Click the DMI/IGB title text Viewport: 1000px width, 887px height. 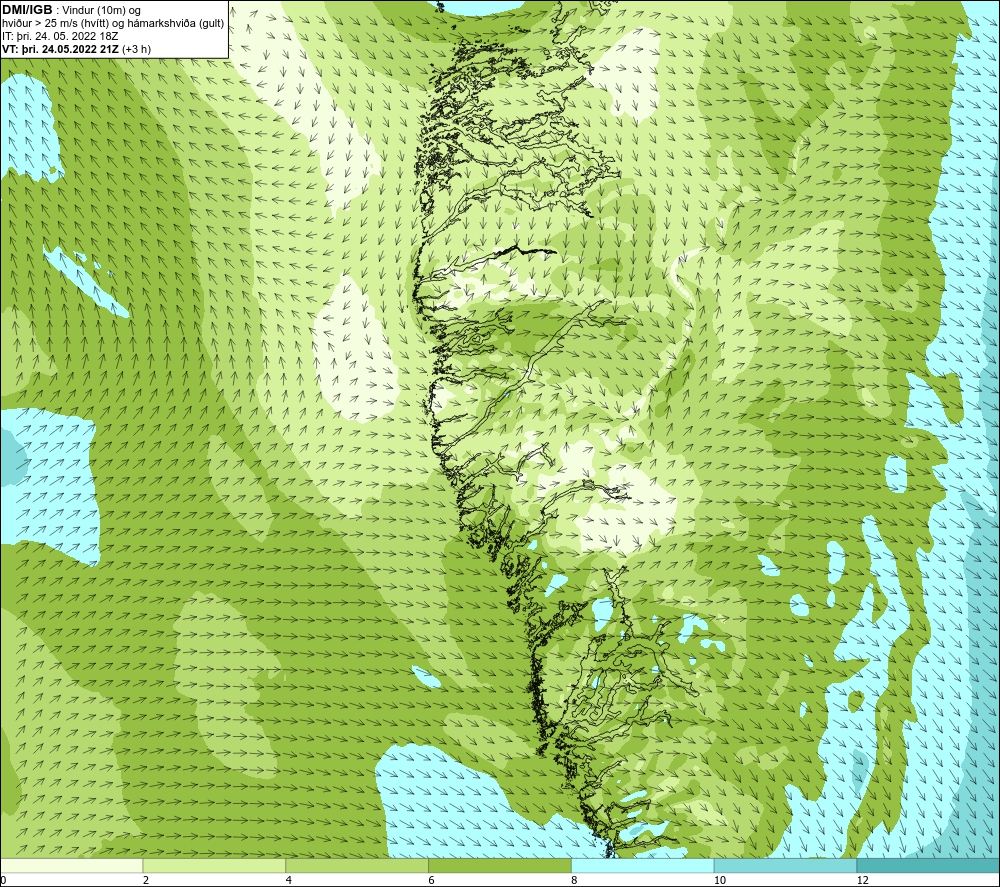(27, 10)
